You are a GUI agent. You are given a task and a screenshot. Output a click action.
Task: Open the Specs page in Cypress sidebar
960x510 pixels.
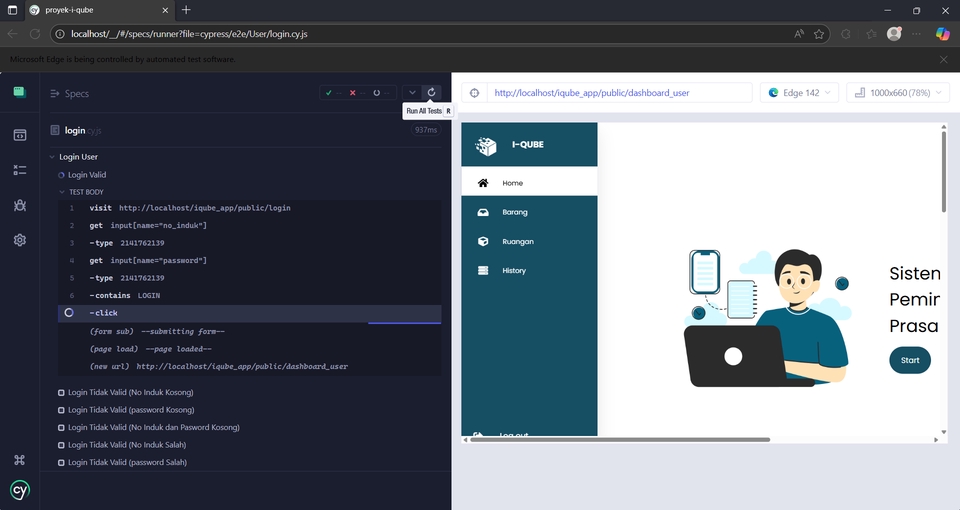coord(19,135)
